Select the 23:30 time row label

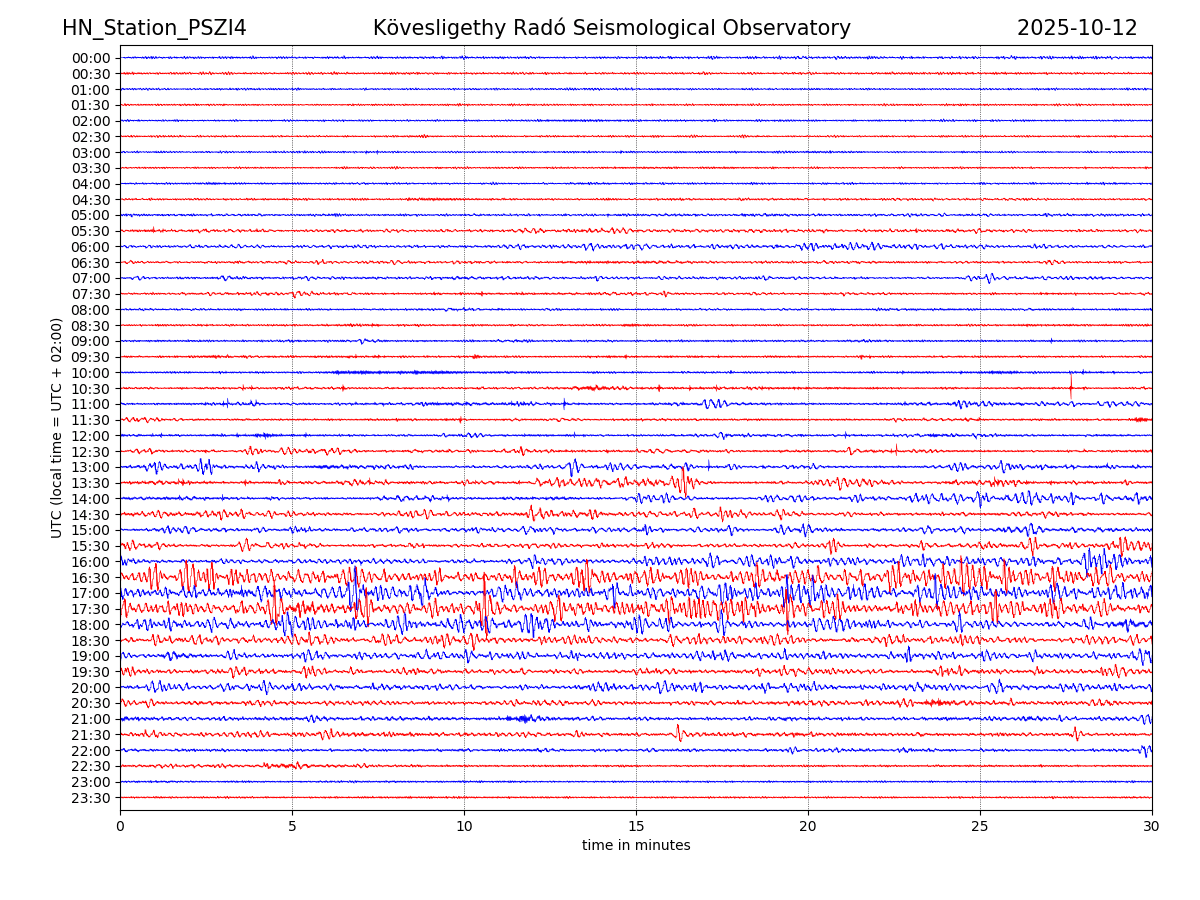point(90,798)
